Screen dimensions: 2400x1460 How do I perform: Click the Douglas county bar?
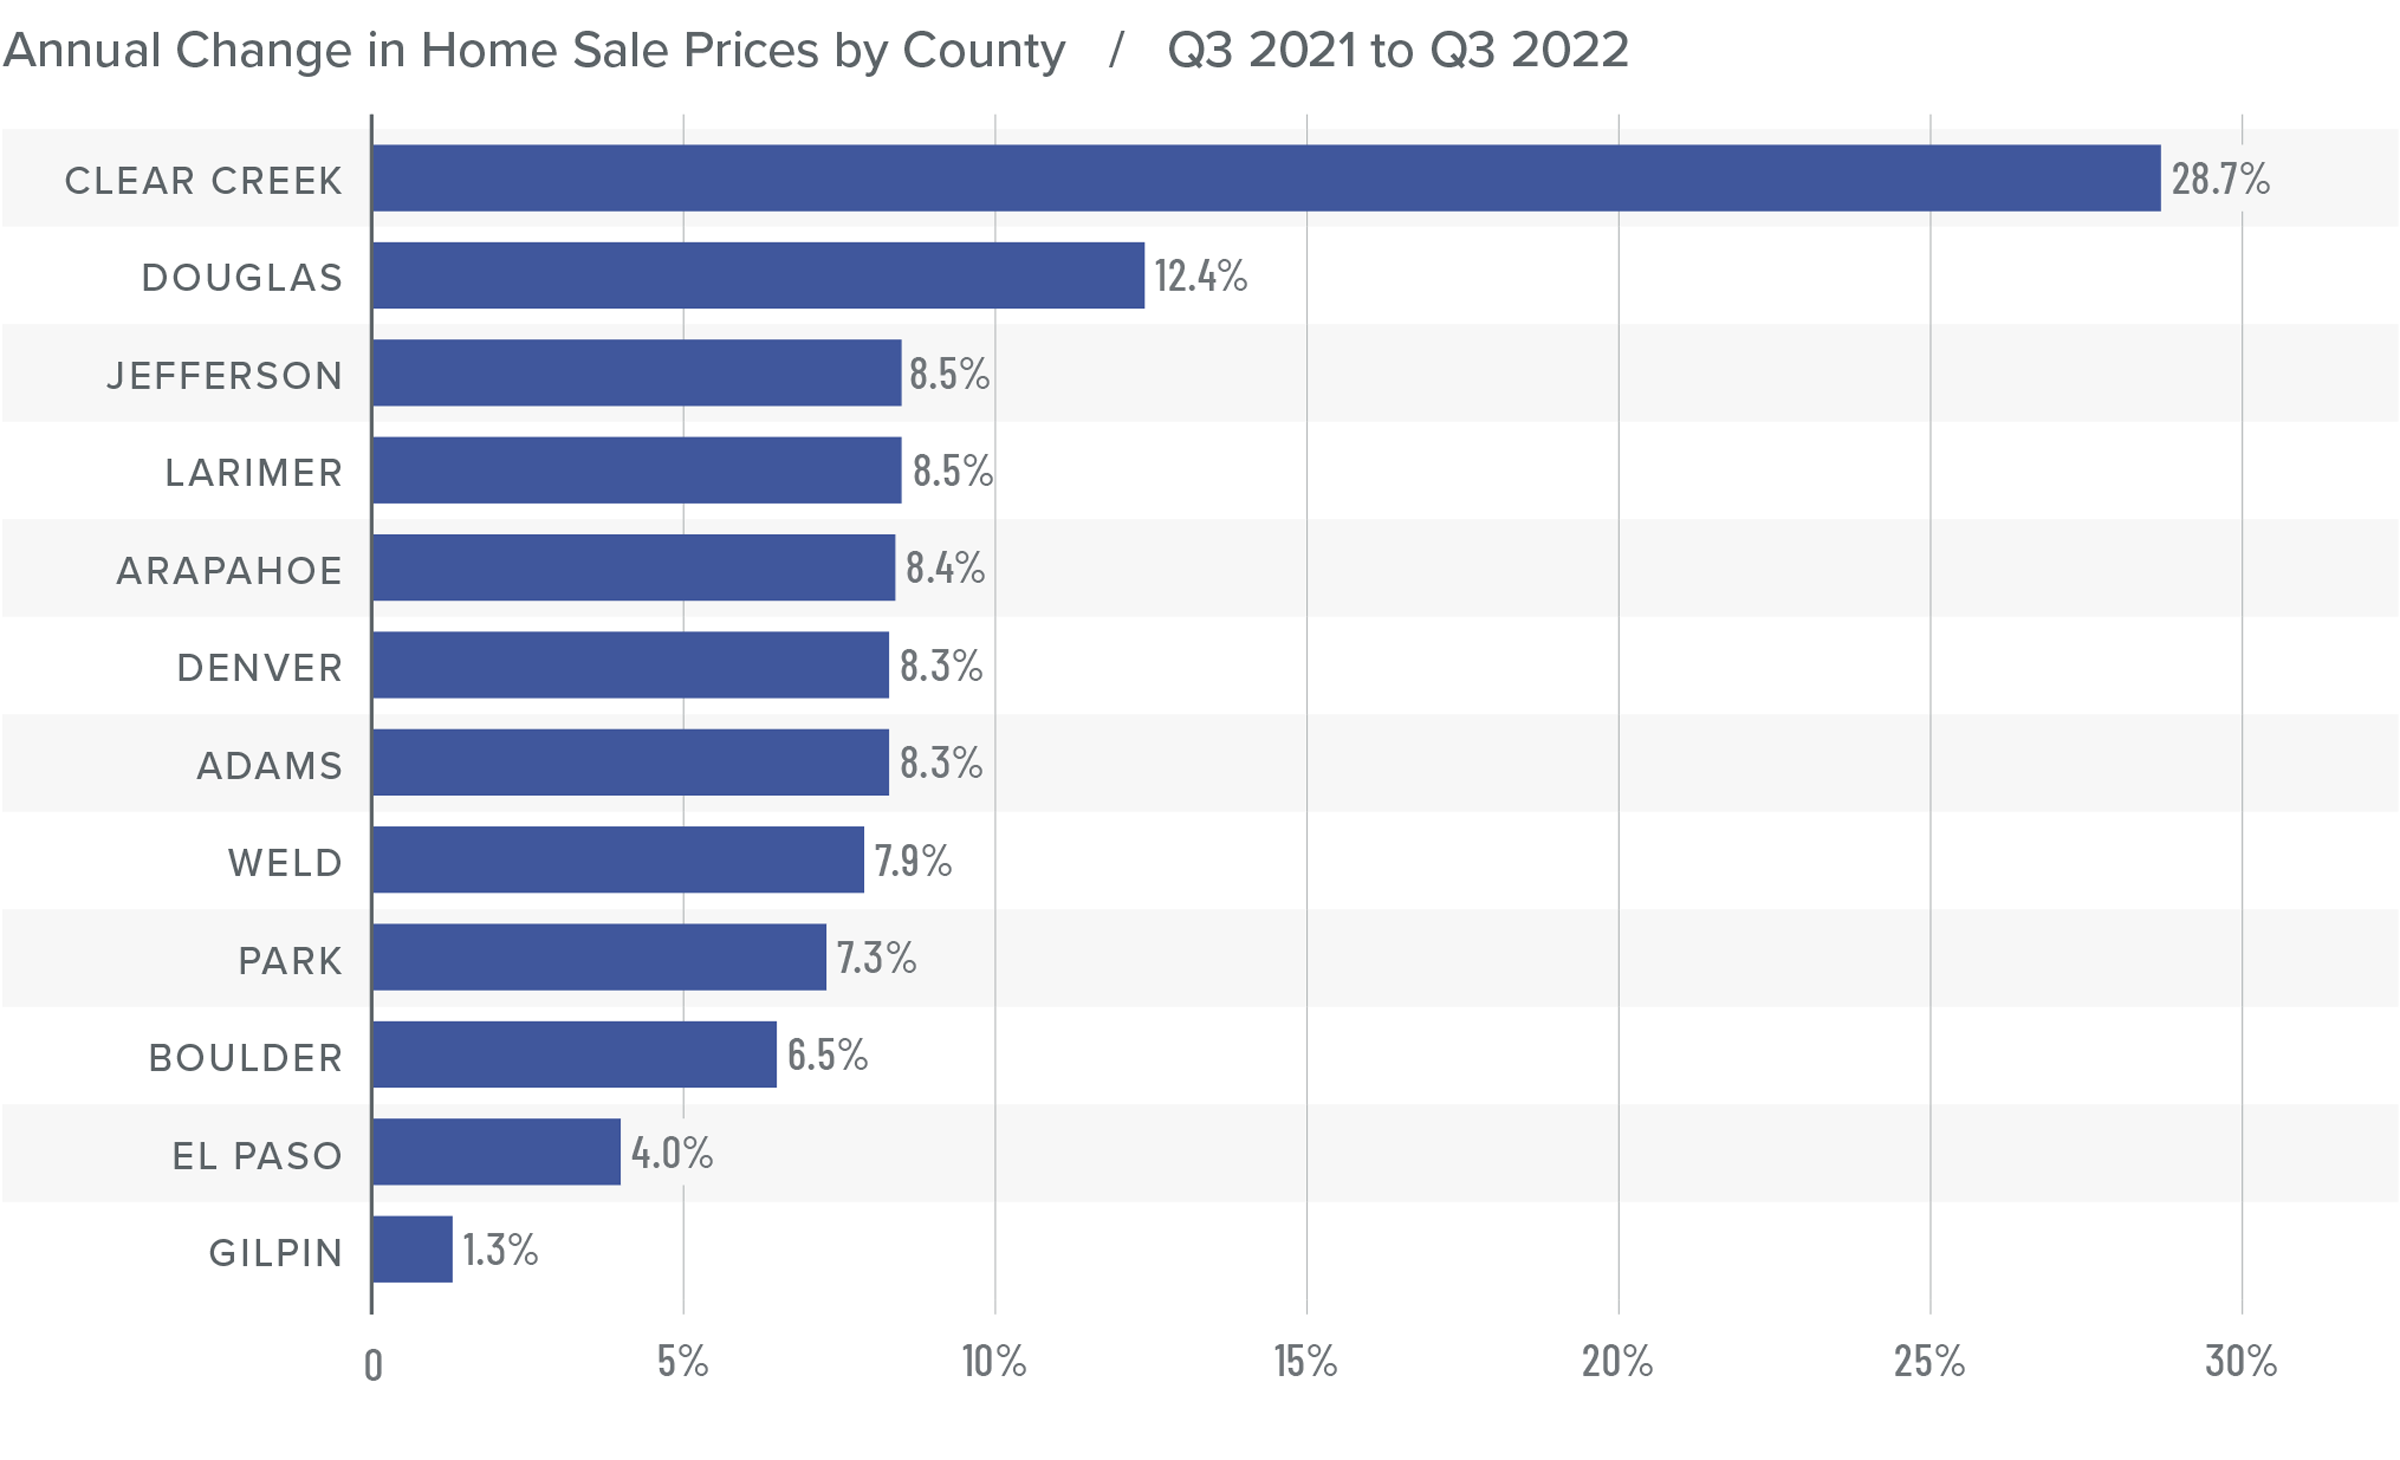click(758, 275)
